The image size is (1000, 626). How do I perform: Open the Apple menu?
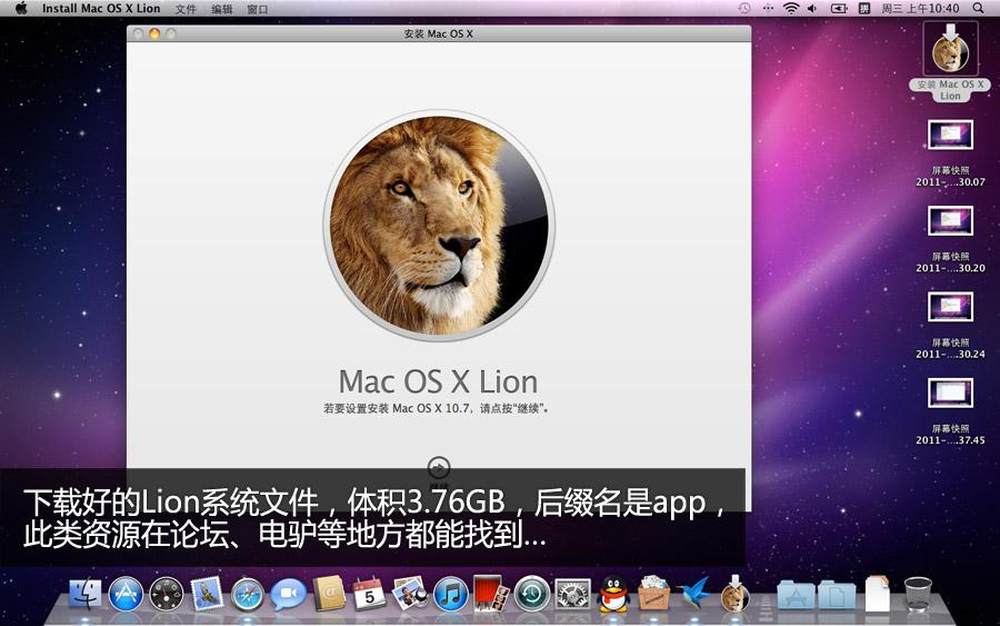(x=21, y=8)
